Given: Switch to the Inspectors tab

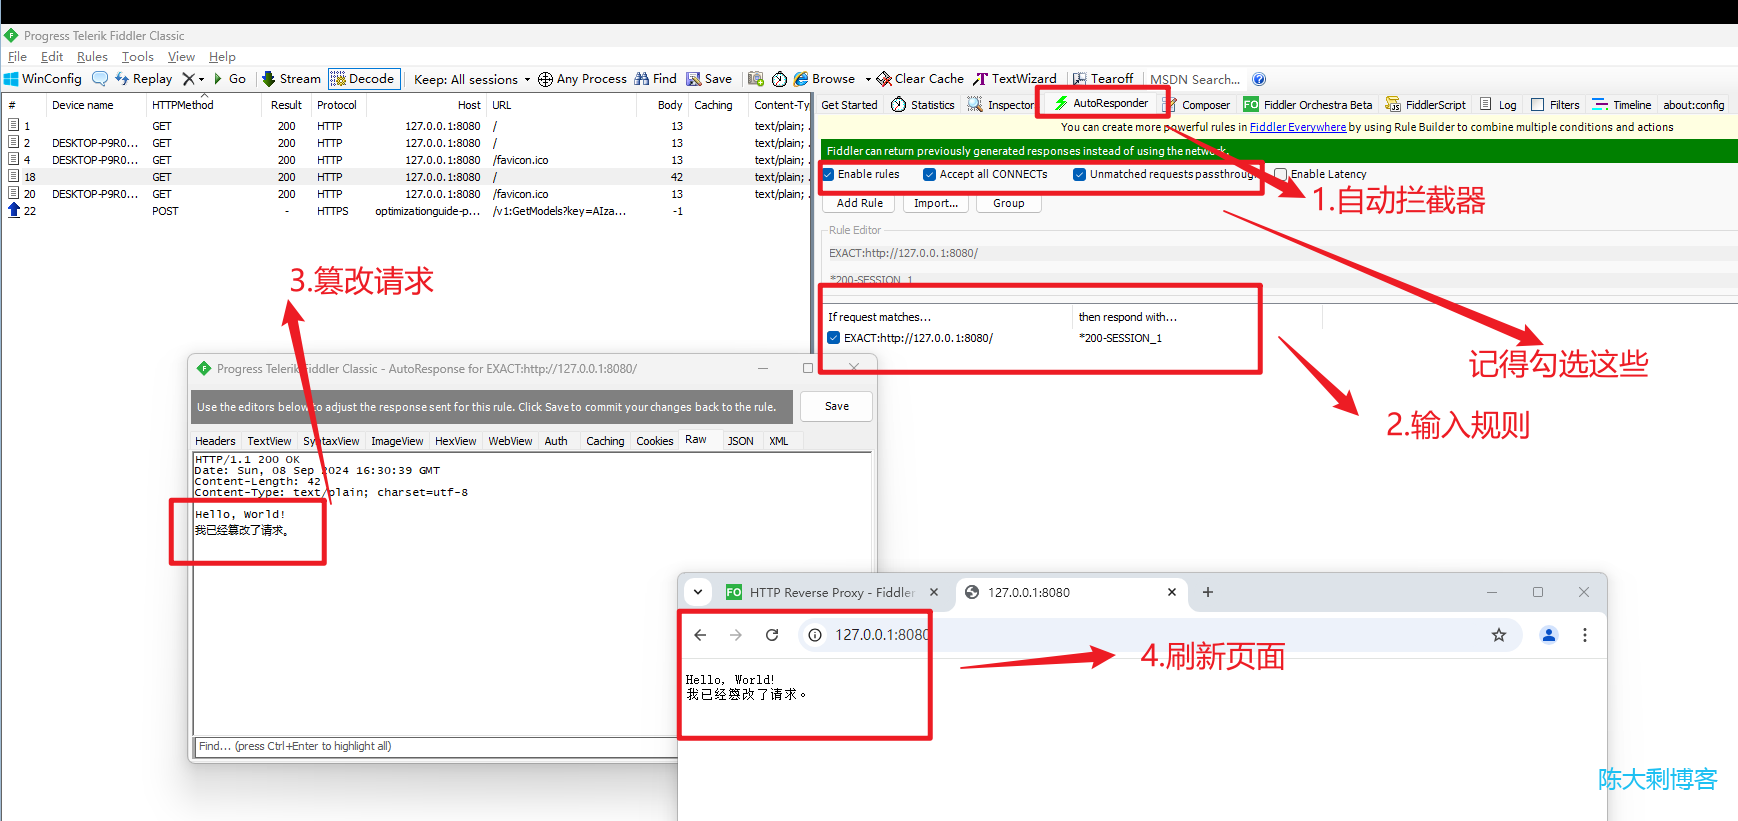Looking at the screenshot, I should click(1001, 105).
